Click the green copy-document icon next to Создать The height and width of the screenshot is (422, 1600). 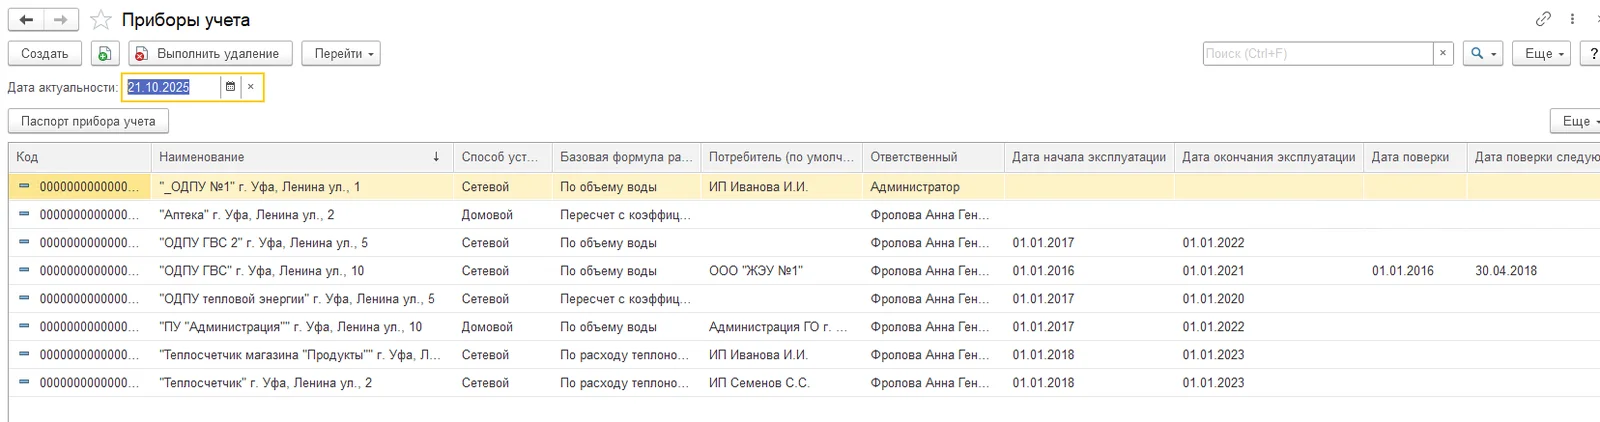[105, 53]
